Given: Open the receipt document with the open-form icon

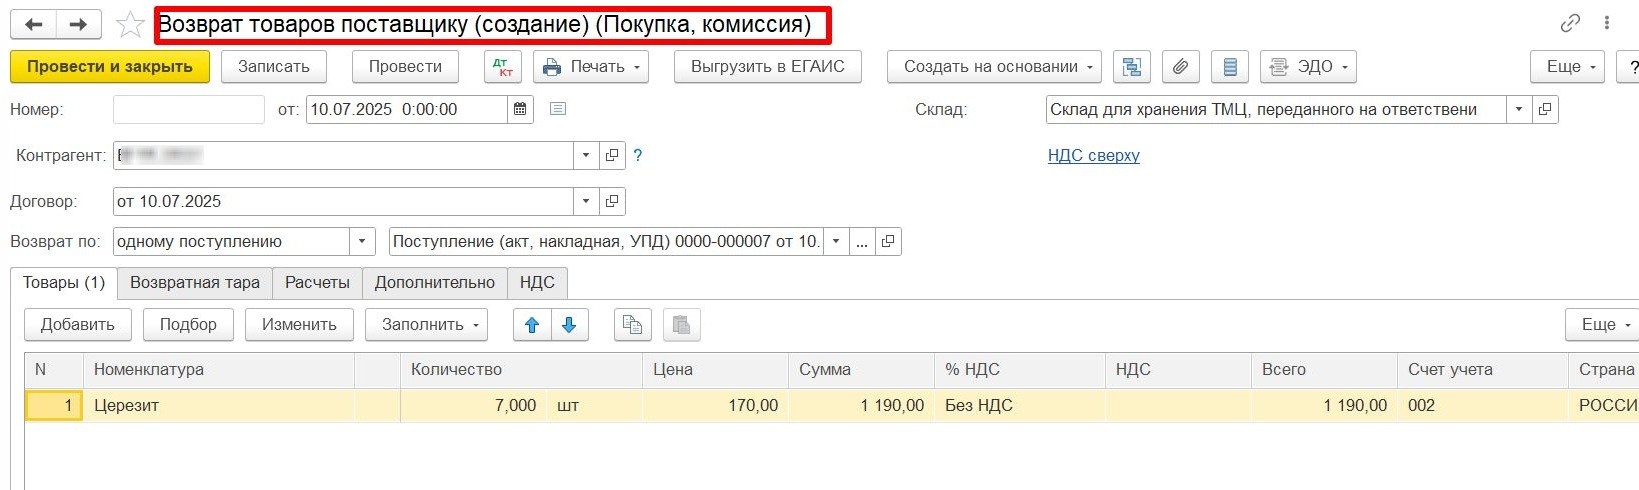Looking at the screenshot, I should point(888,242).
